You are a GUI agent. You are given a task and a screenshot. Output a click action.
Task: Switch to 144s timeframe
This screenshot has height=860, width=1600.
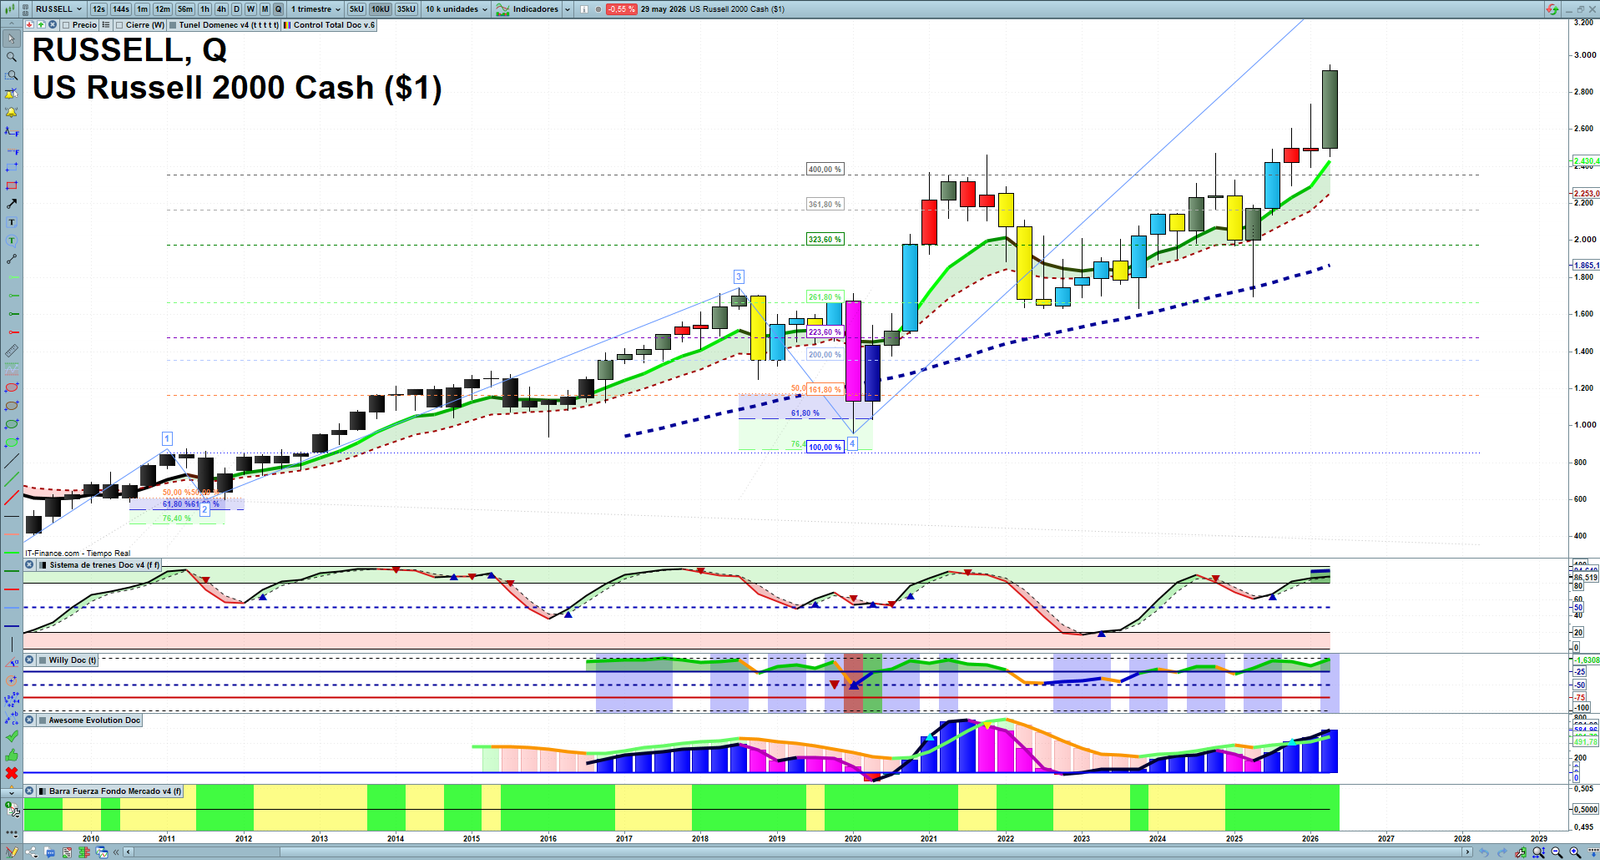click(121, 9)
